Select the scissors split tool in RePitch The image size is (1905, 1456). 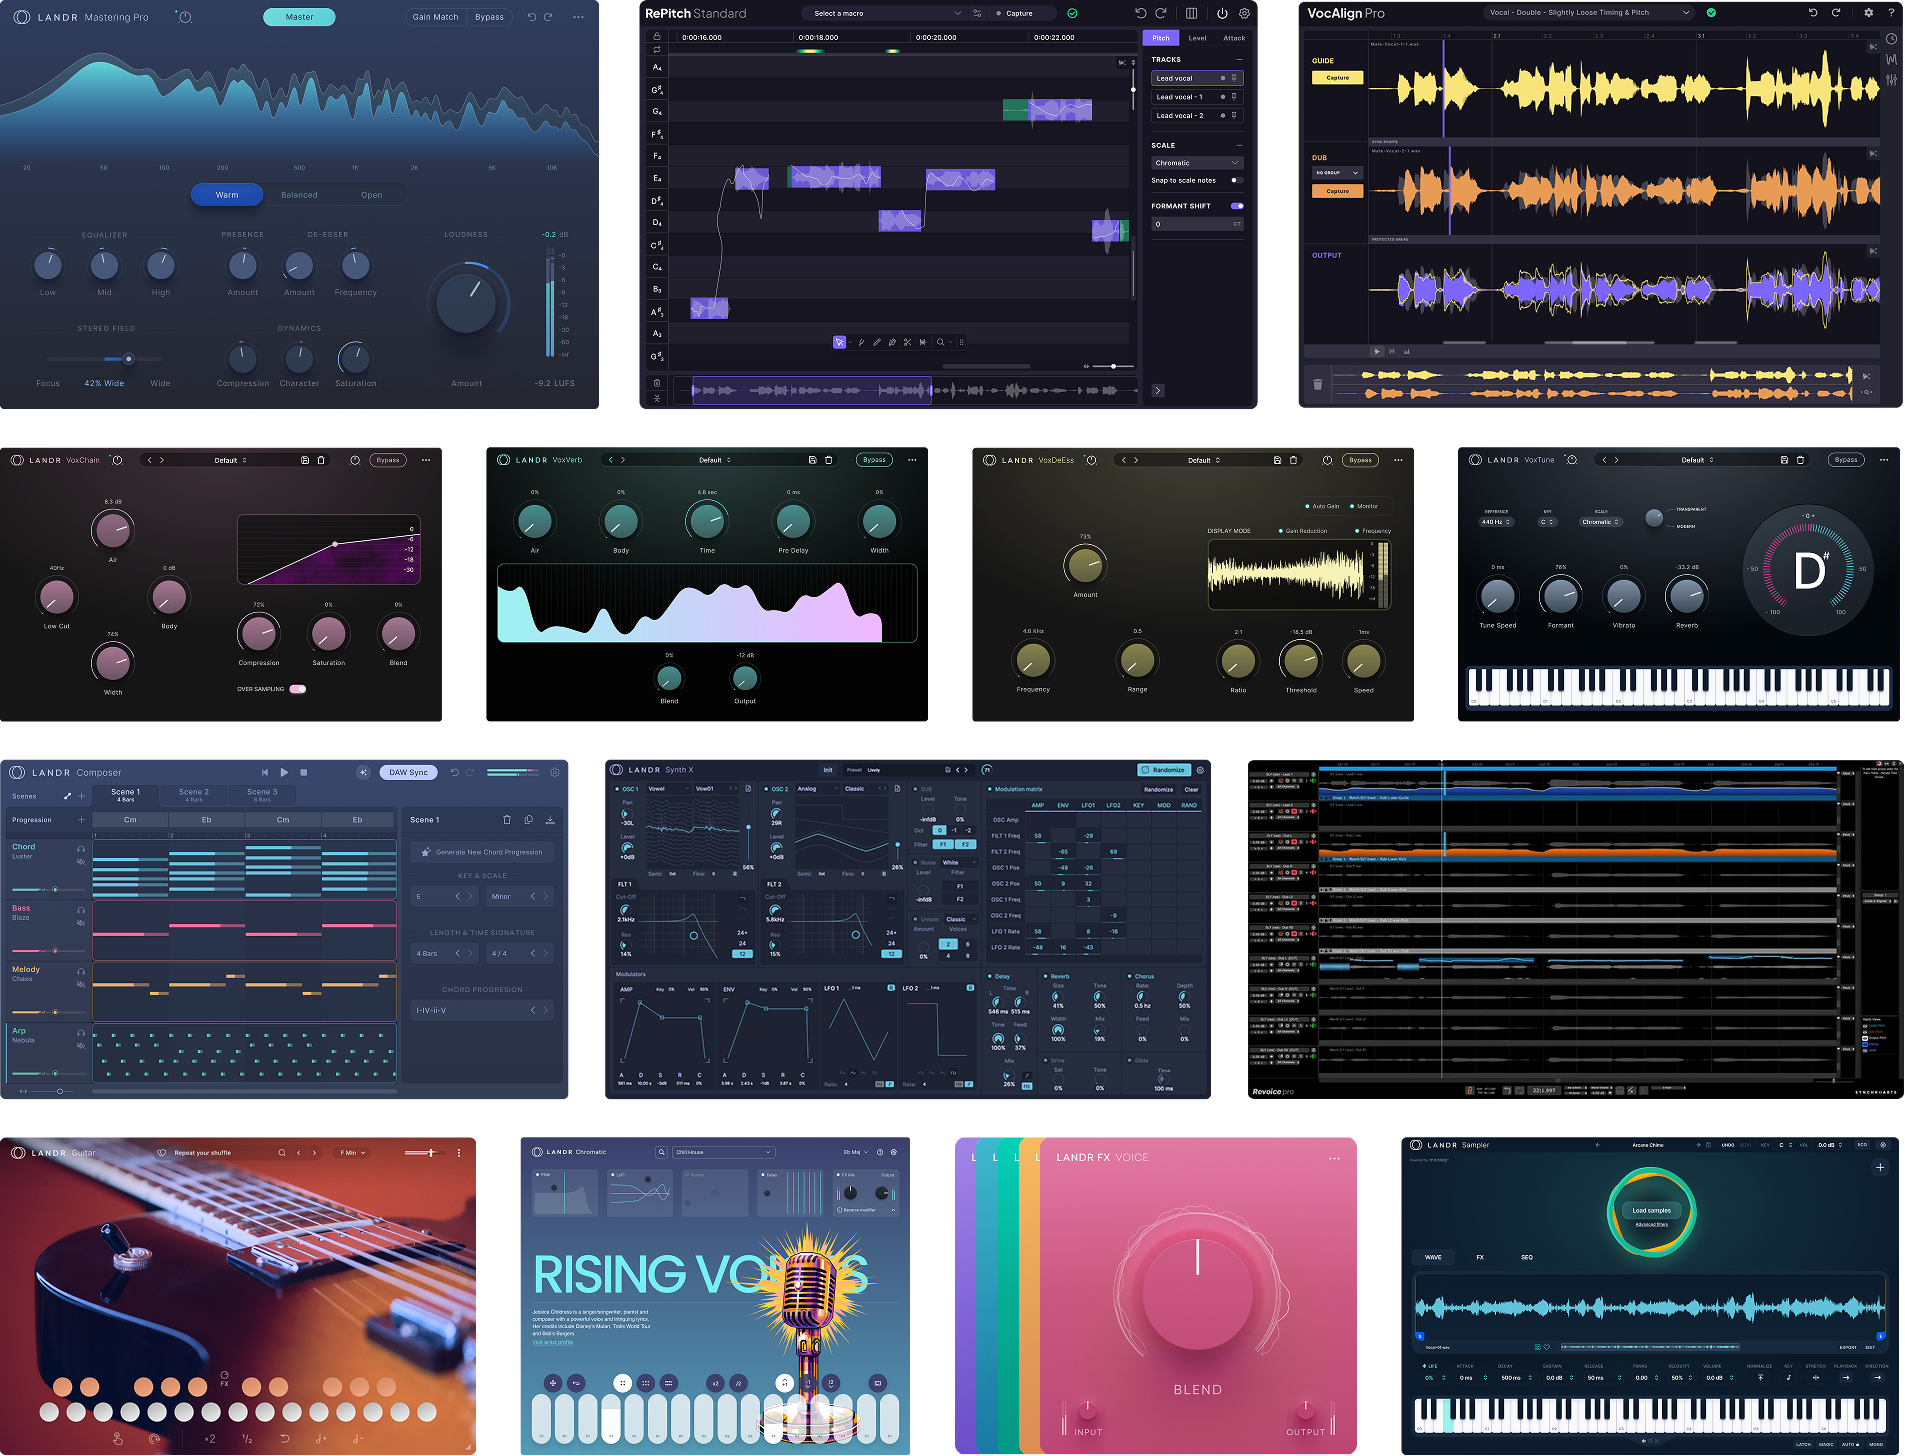tap(907, 342)
